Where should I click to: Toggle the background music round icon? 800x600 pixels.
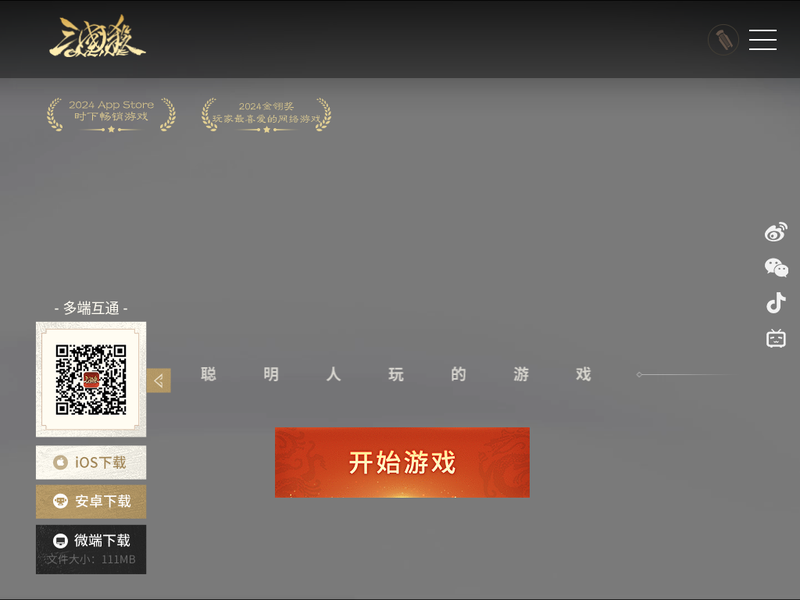[x=723, y=40]
